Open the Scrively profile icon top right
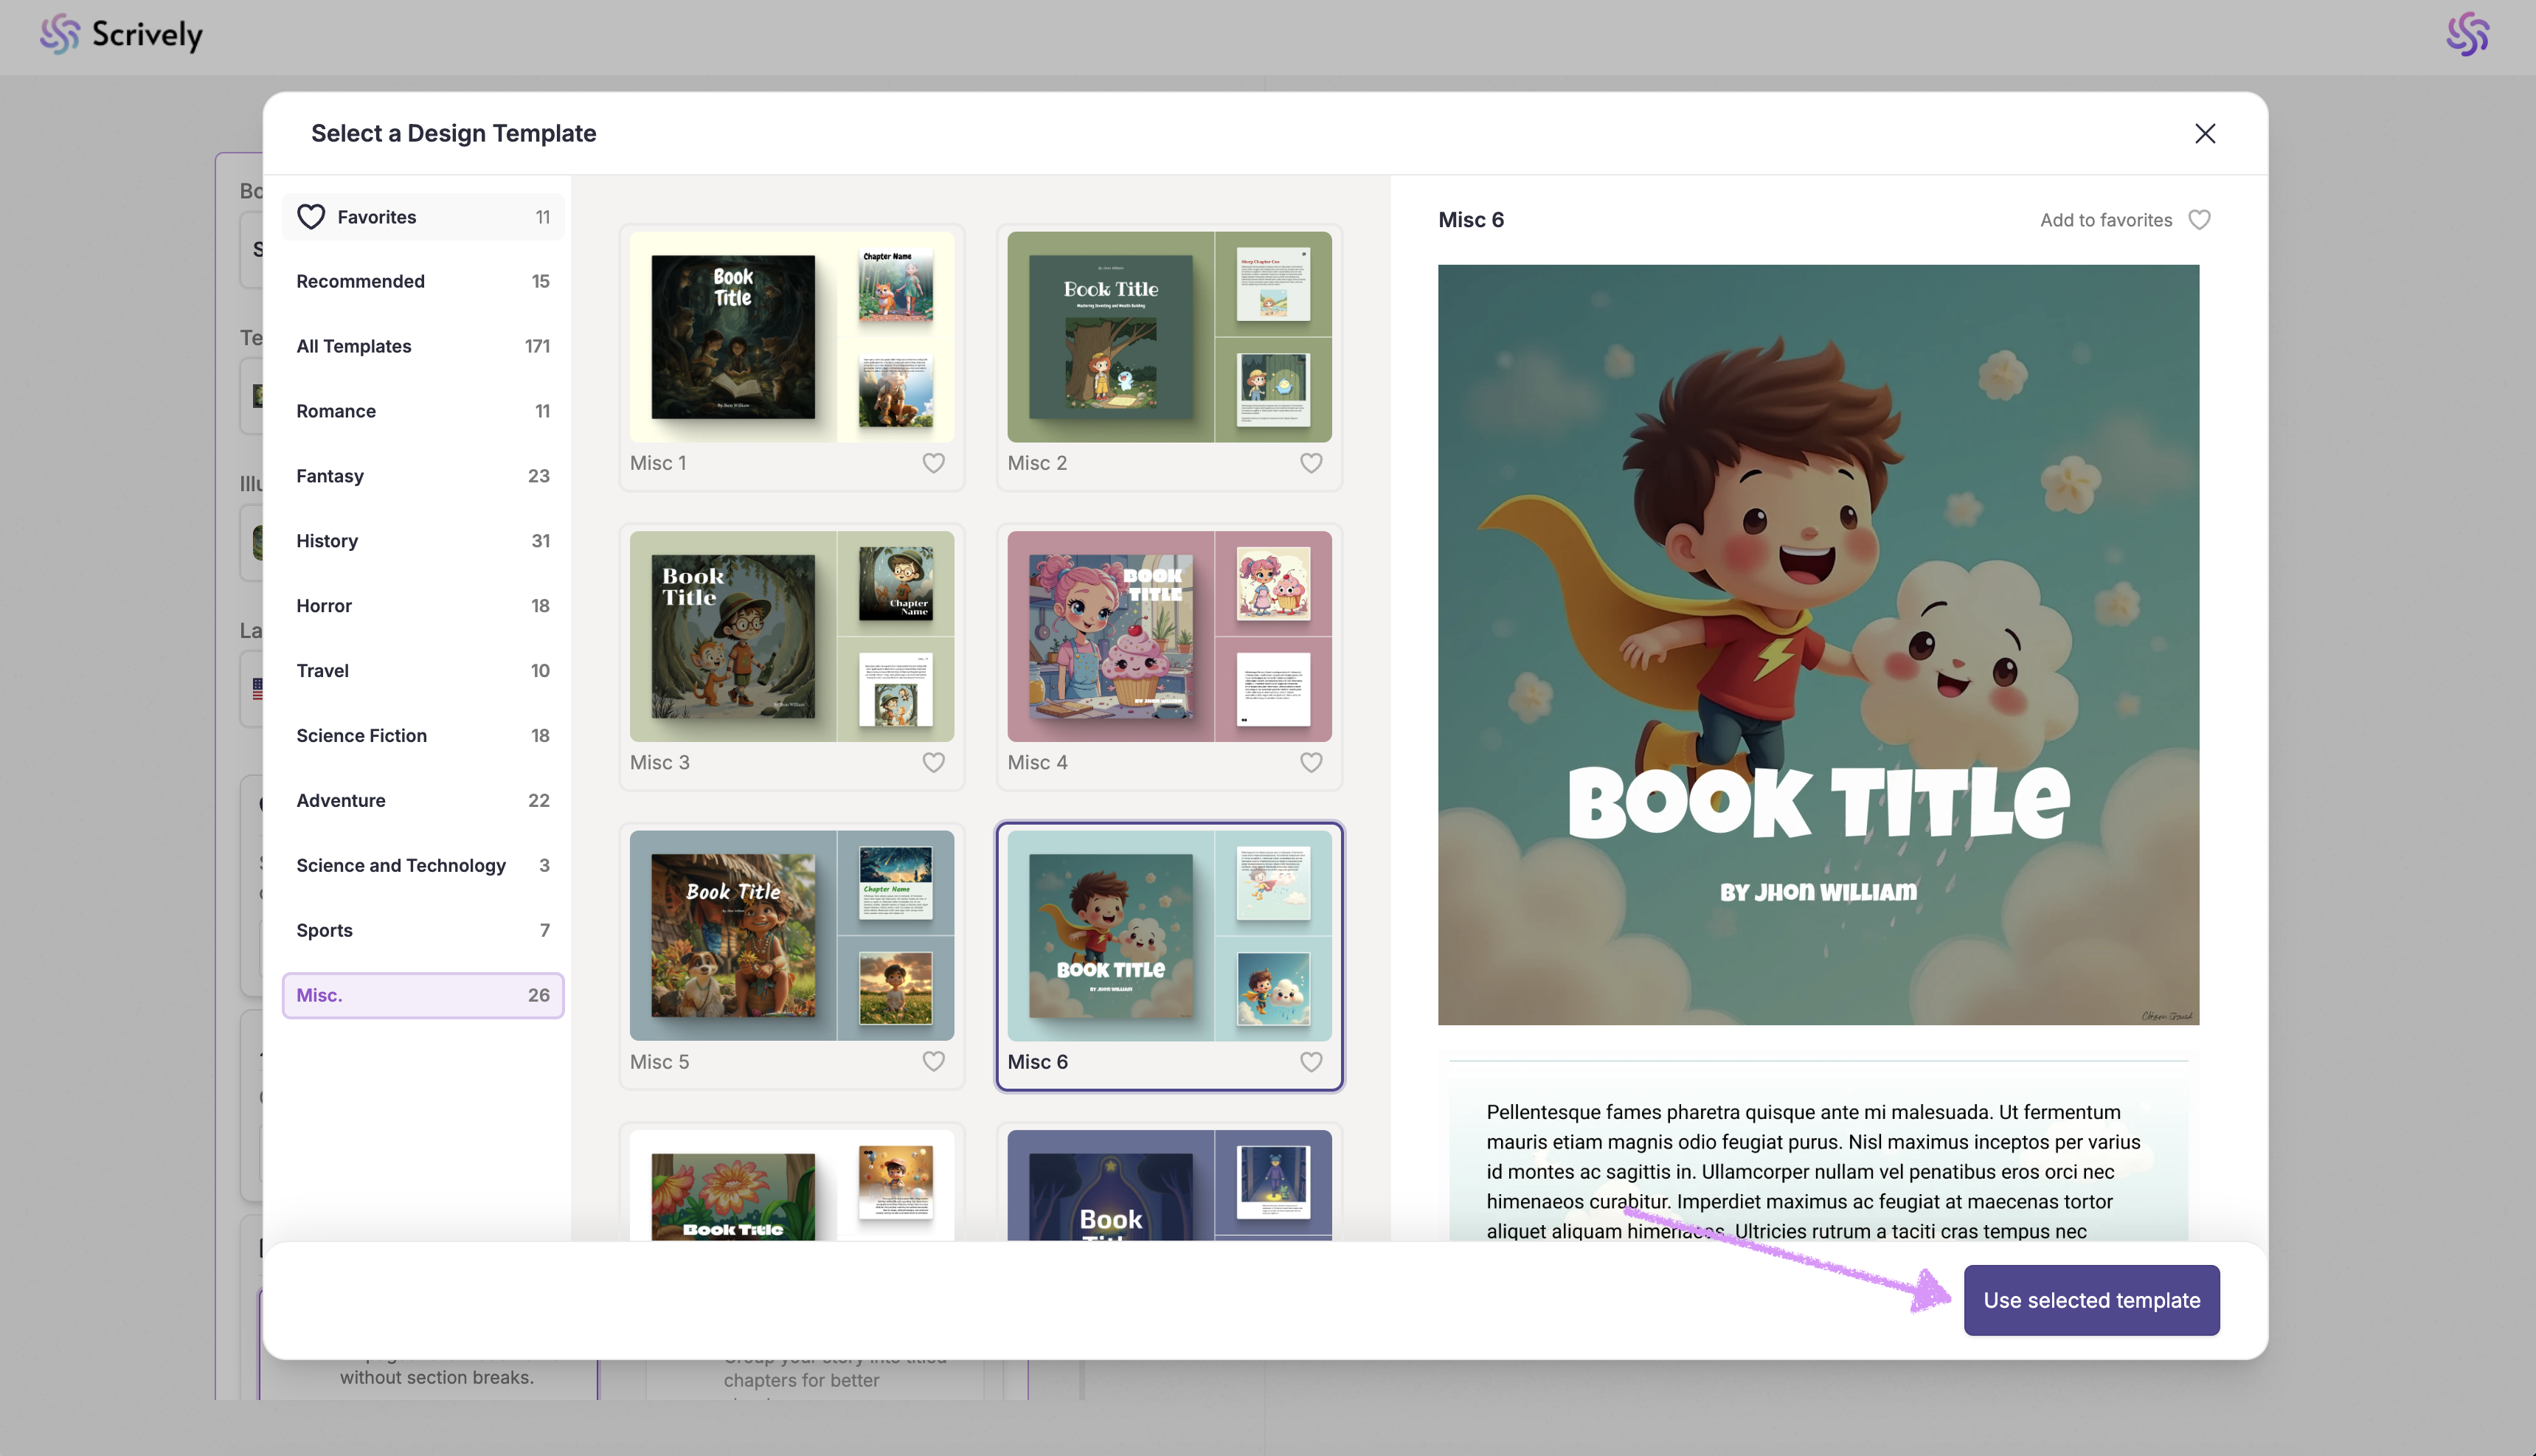 pos(2467,35)
